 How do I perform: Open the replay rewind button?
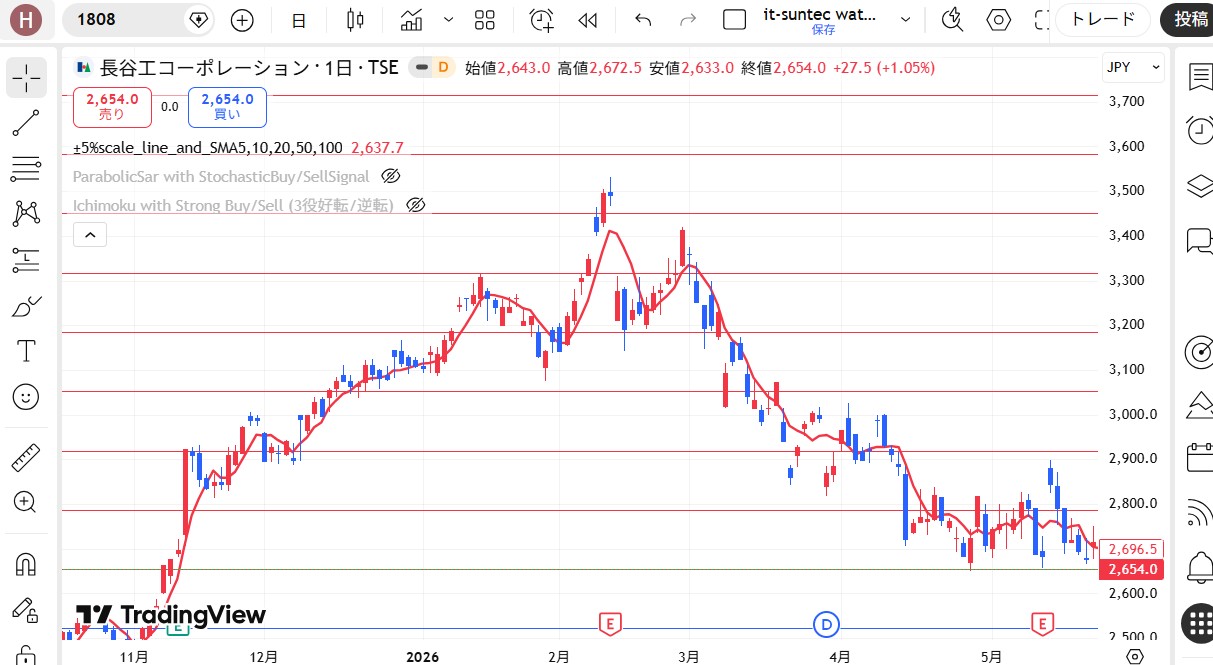[588, 19]
